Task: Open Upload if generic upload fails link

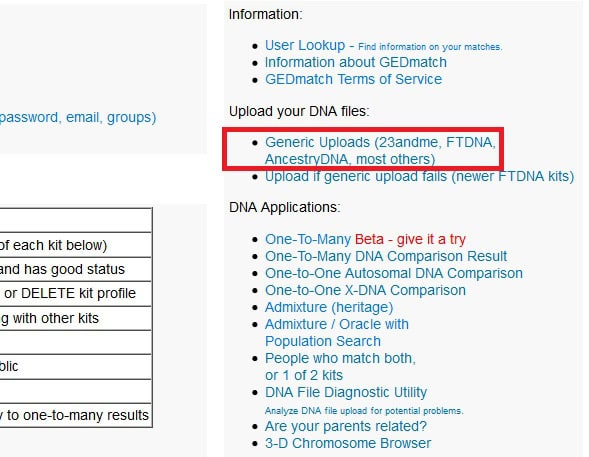Action: click(419, 176)
